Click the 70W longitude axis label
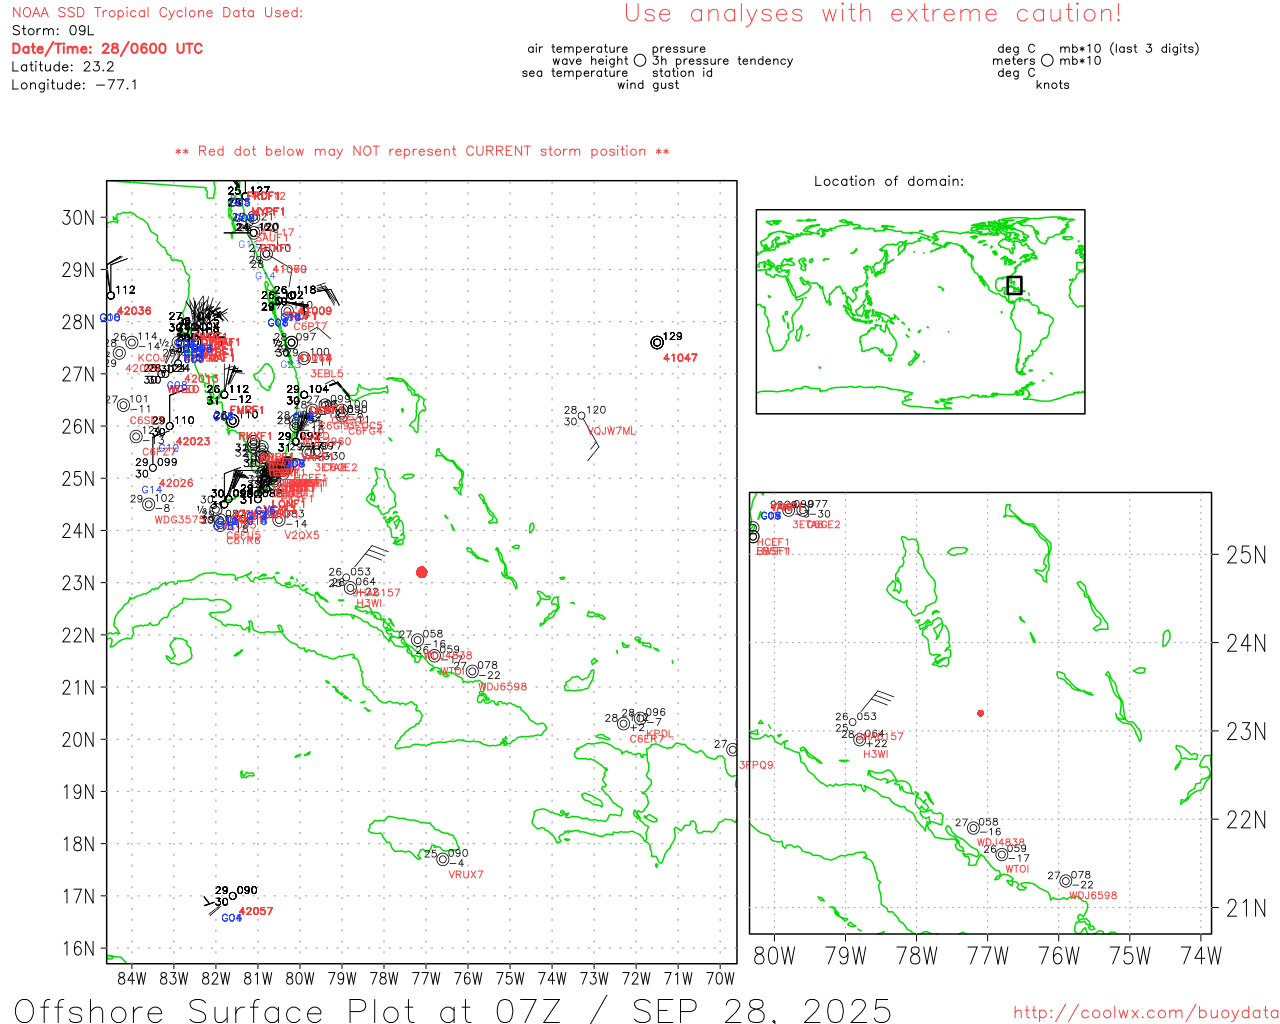 pos(720,978)
